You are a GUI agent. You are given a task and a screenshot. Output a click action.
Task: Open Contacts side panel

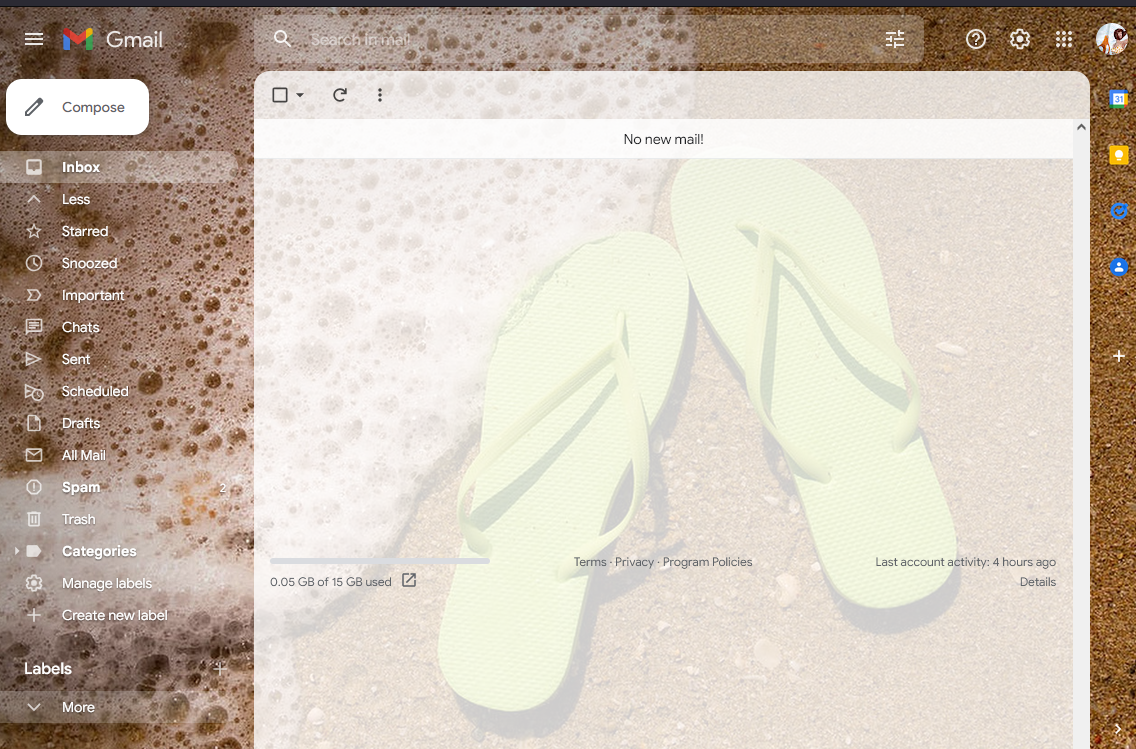click(1119, 267)
